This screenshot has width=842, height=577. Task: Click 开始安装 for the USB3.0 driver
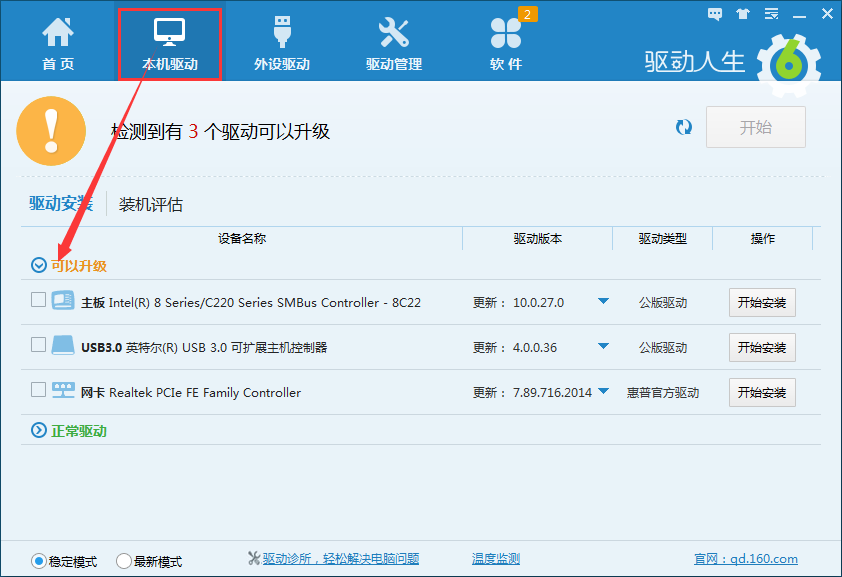(762, 347)
